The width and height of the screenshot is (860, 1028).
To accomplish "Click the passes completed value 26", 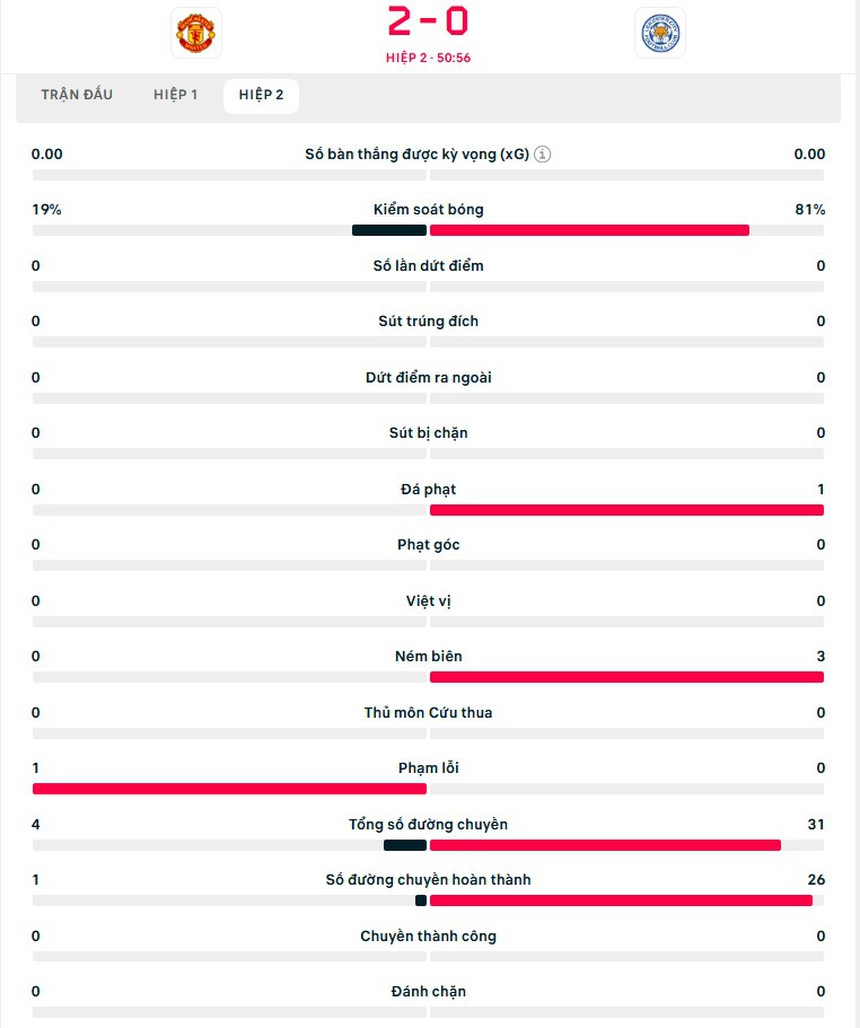I will [x=817, y=879].
